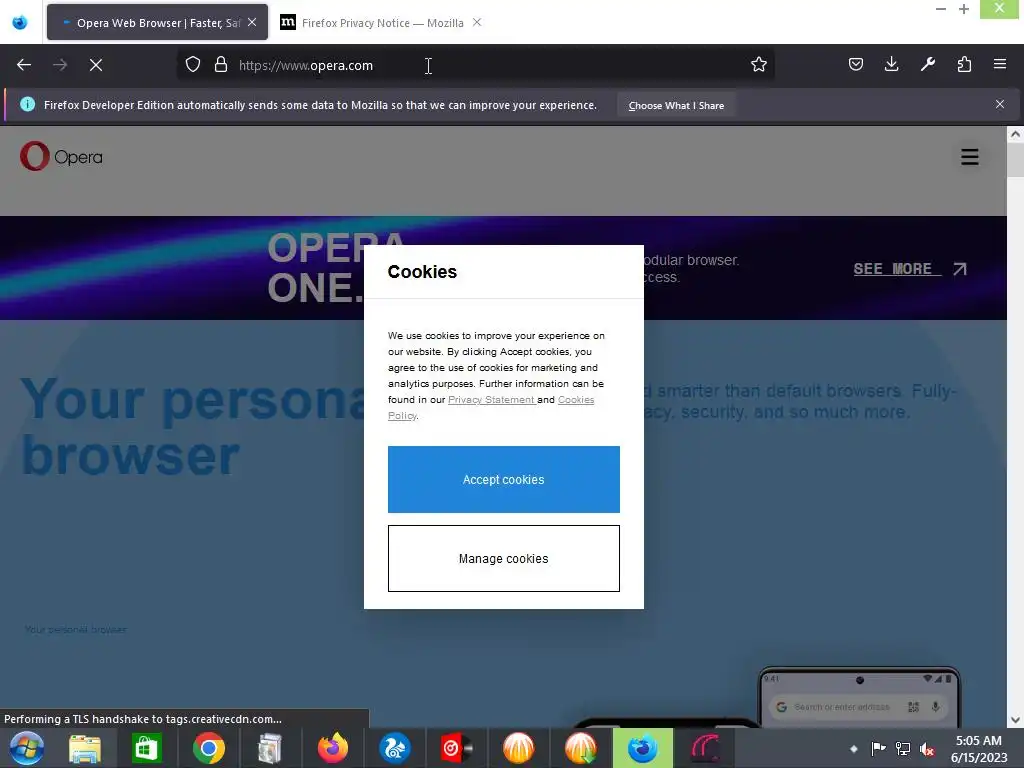Open the Opera site hamburger menu
The image size is (1024, 768).
click(969, 157)
